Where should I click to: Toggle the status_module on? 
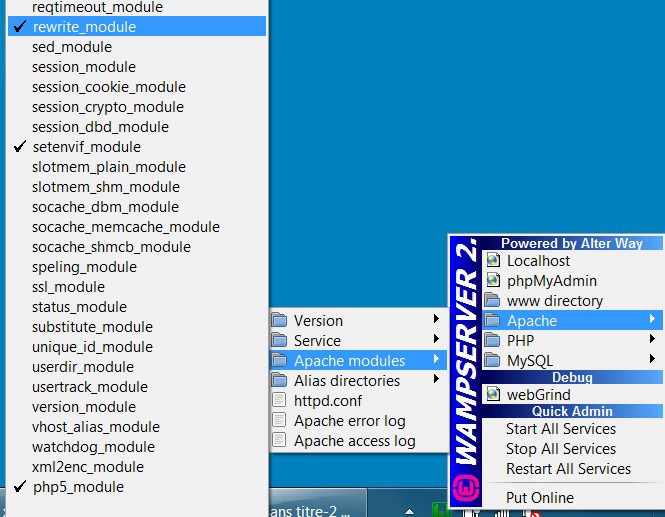(x=137, y=307)
